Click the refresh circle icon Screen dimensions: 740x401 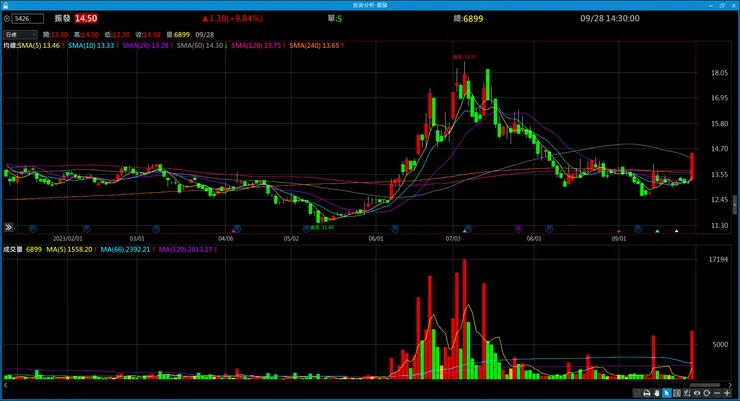[706, 393]
